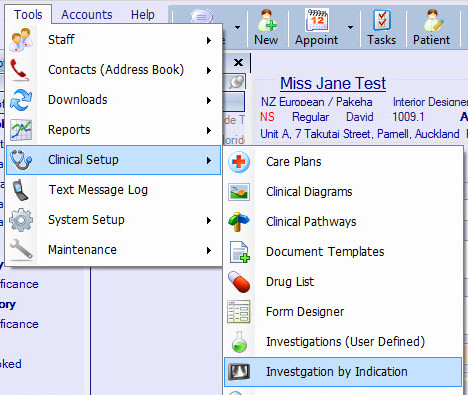The width and height of the screenshot is (468, 395).
Task: Click the Patient toolbar icon
Action: (x=433, y=20)
